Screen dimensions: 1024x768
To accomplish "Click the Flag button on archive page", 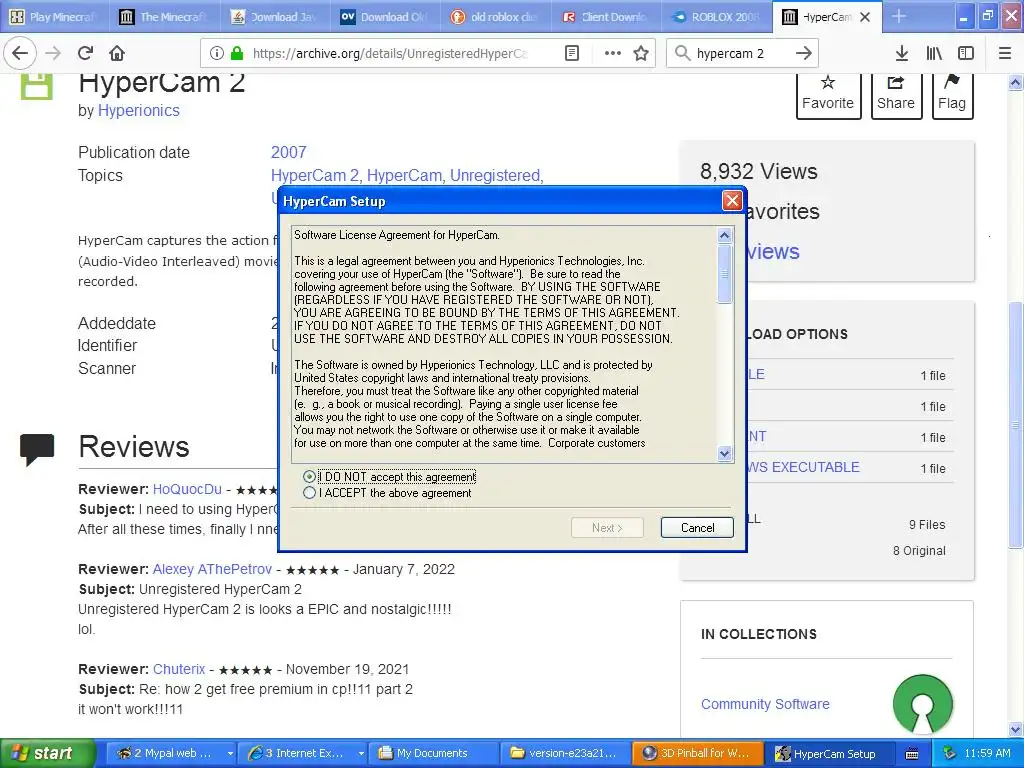I will [x=952, y=95].
